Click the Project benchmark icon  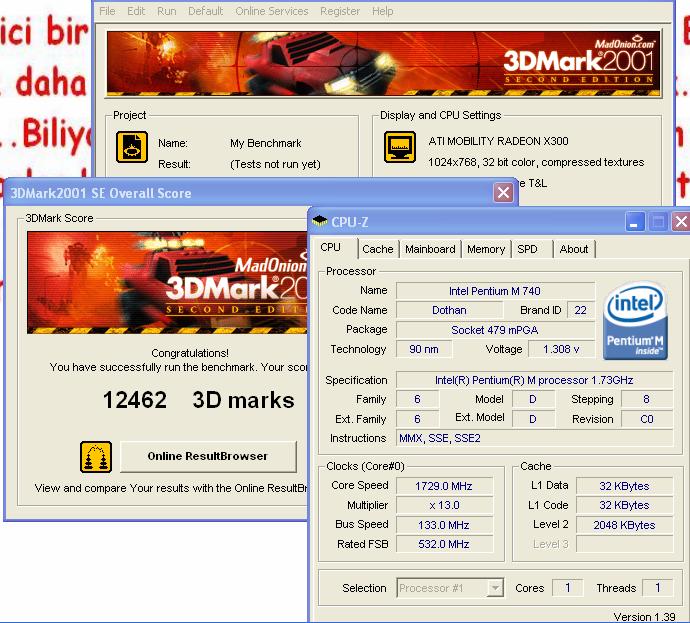[x=132, y=147]
